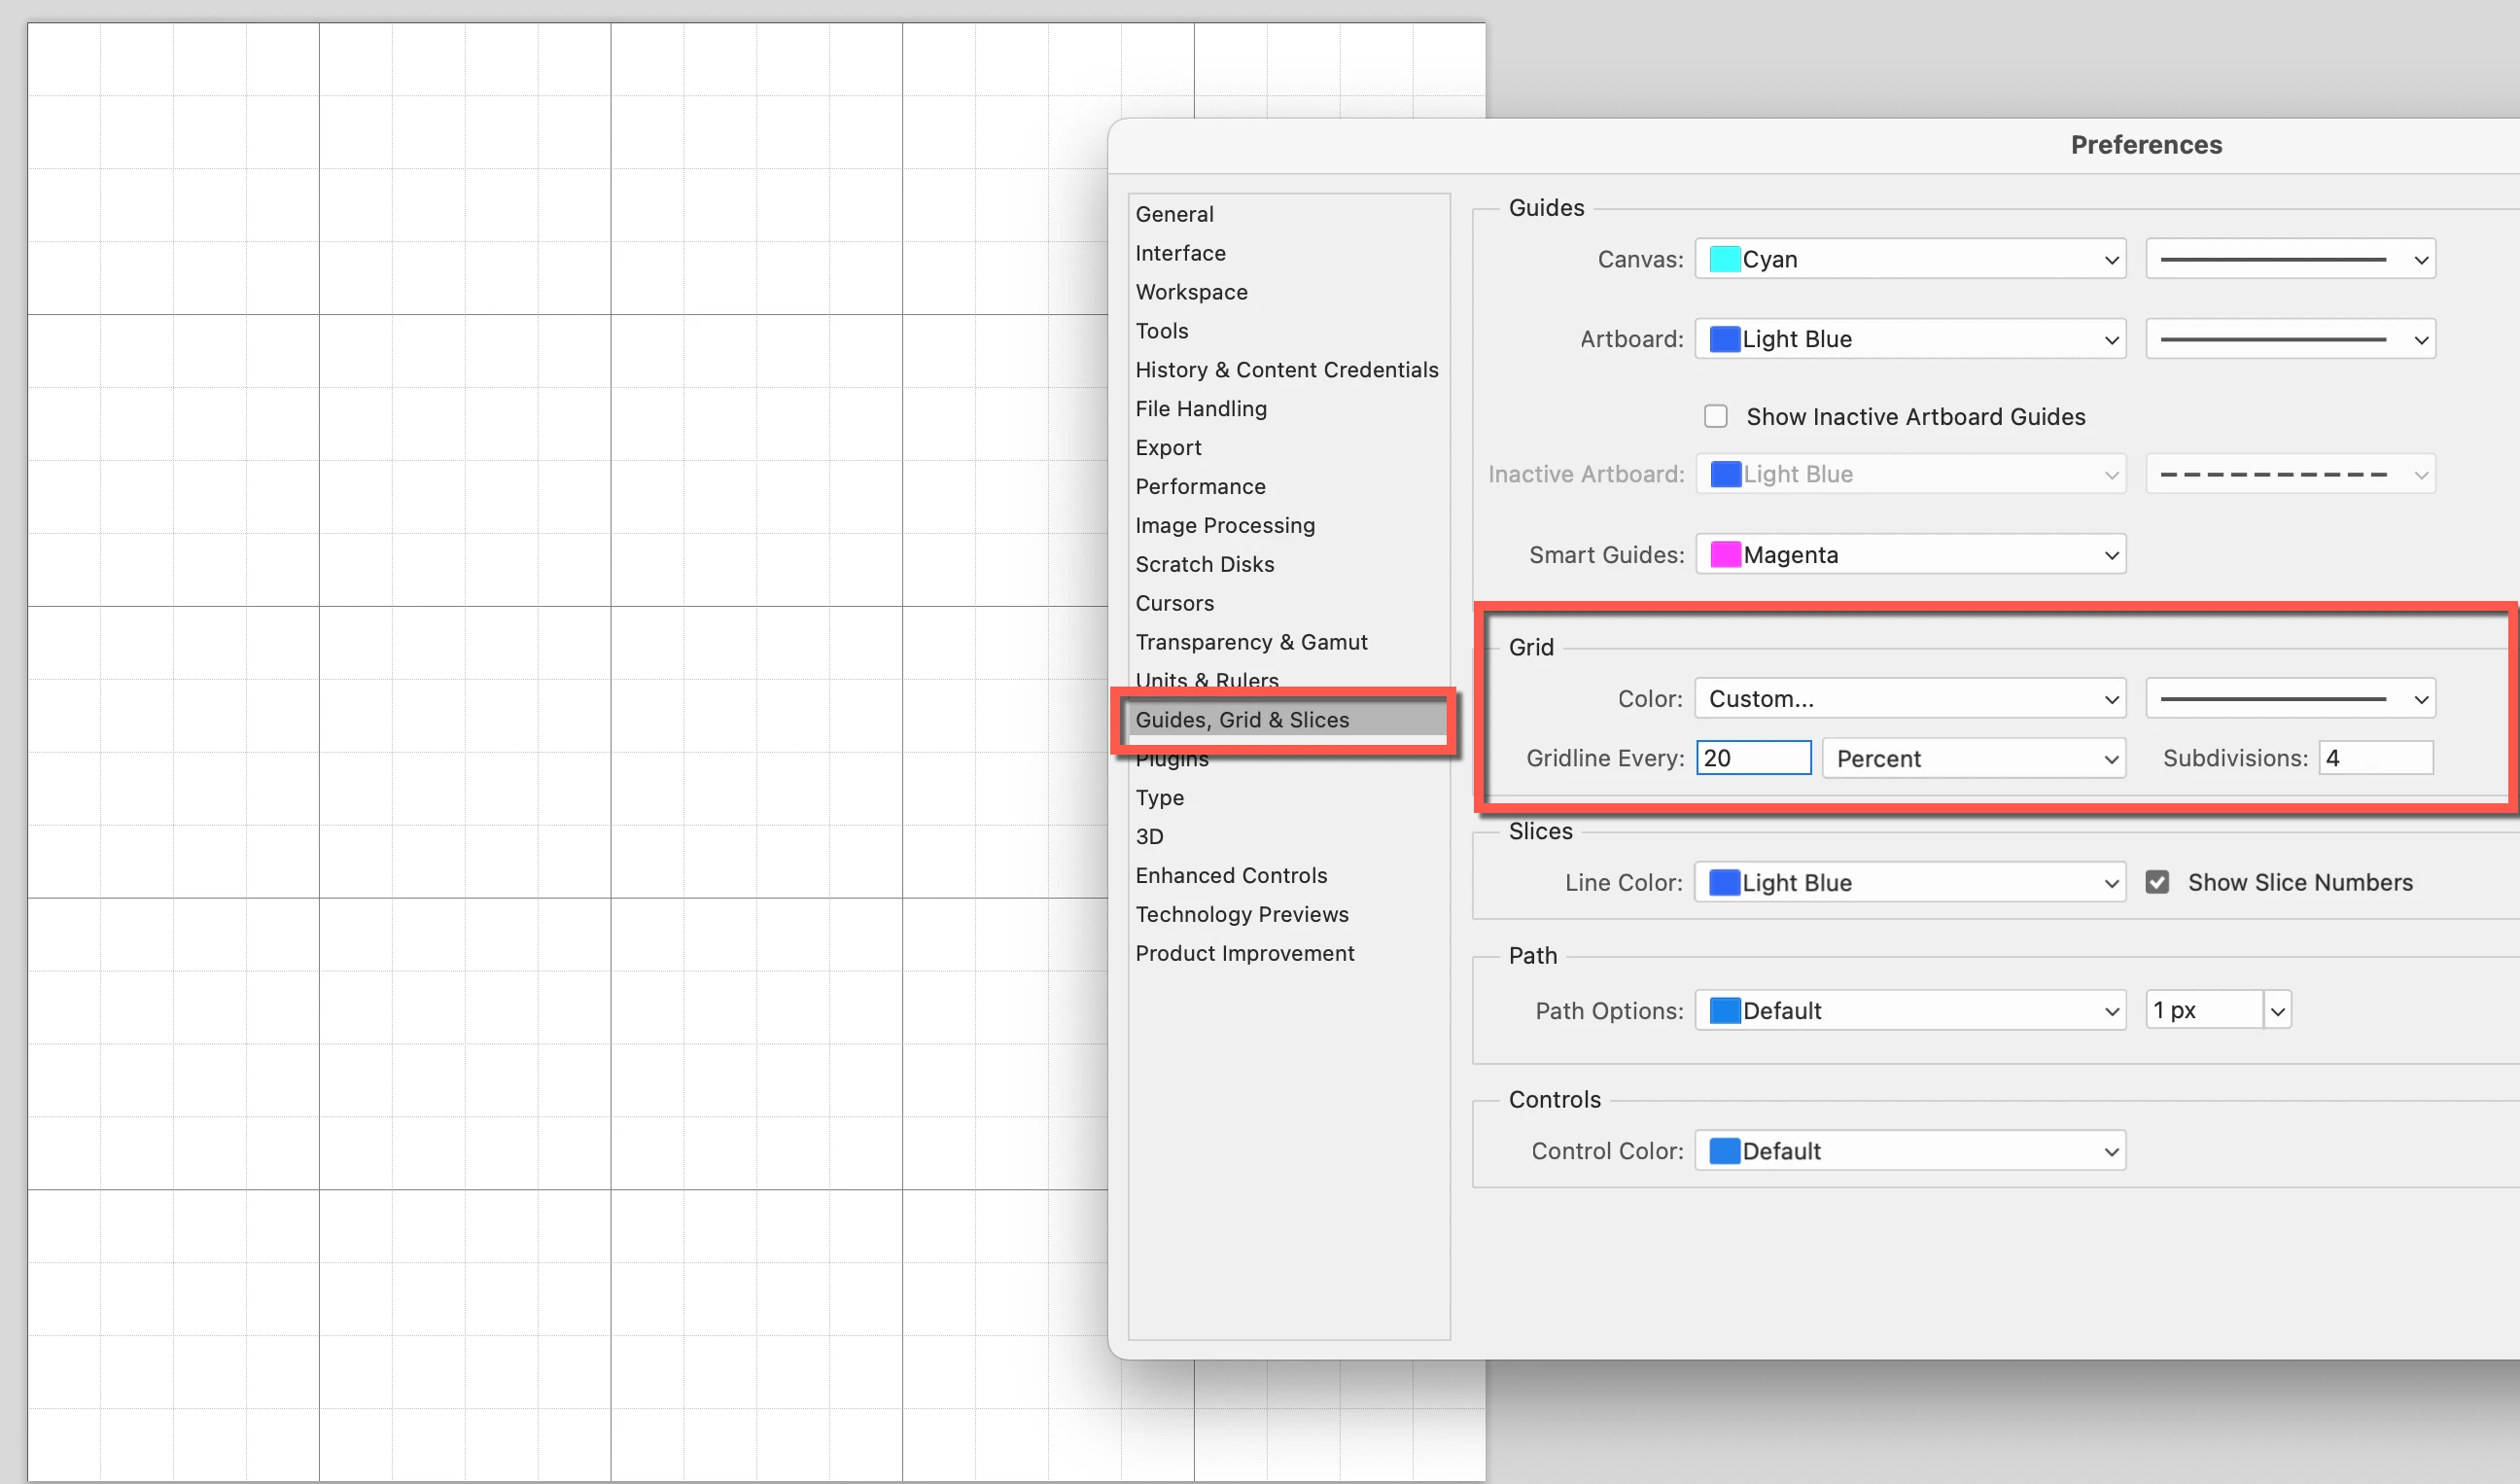Go to Scratch Disks preferences
Screen dimensions: 2520x1484
point(1204,564)
